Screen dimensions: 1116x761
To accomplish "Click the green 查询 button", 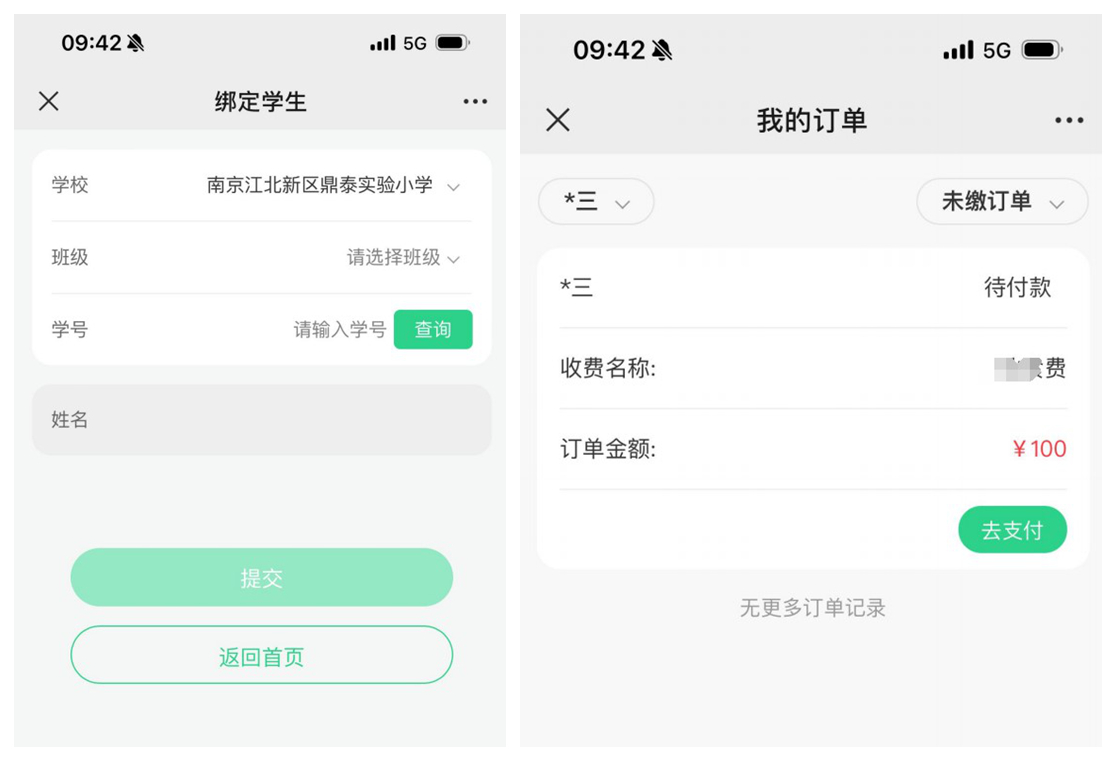I will coord(433,330).
